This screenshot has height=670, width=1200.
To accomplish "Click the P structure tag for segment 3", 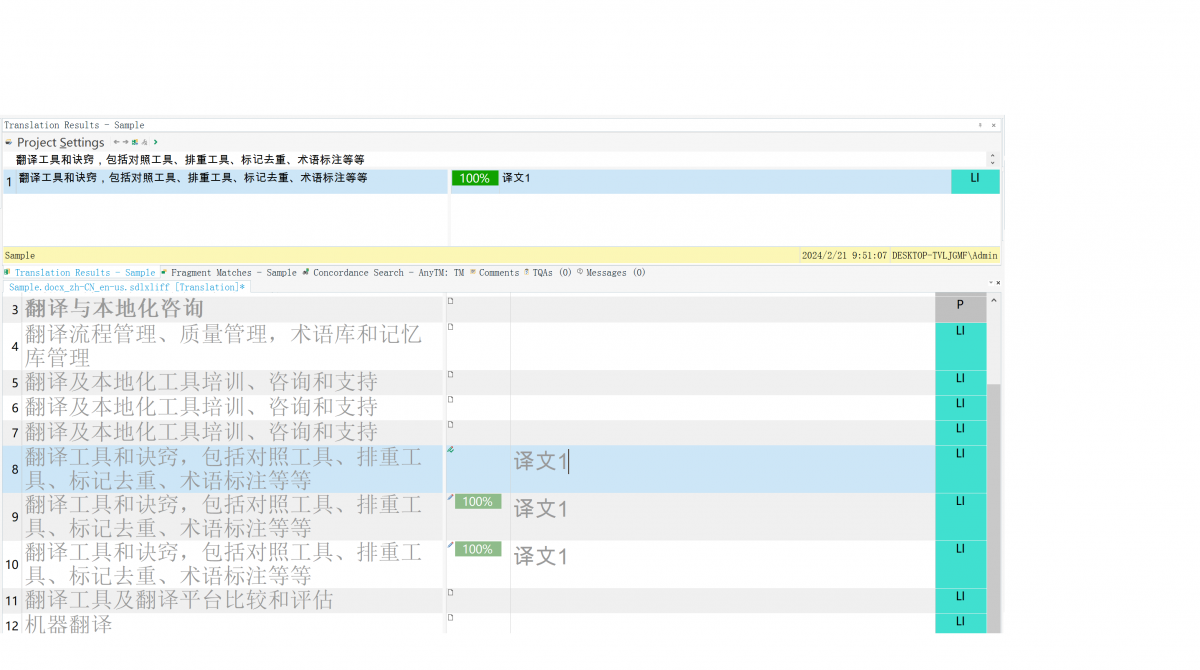I will coord(960,306).
